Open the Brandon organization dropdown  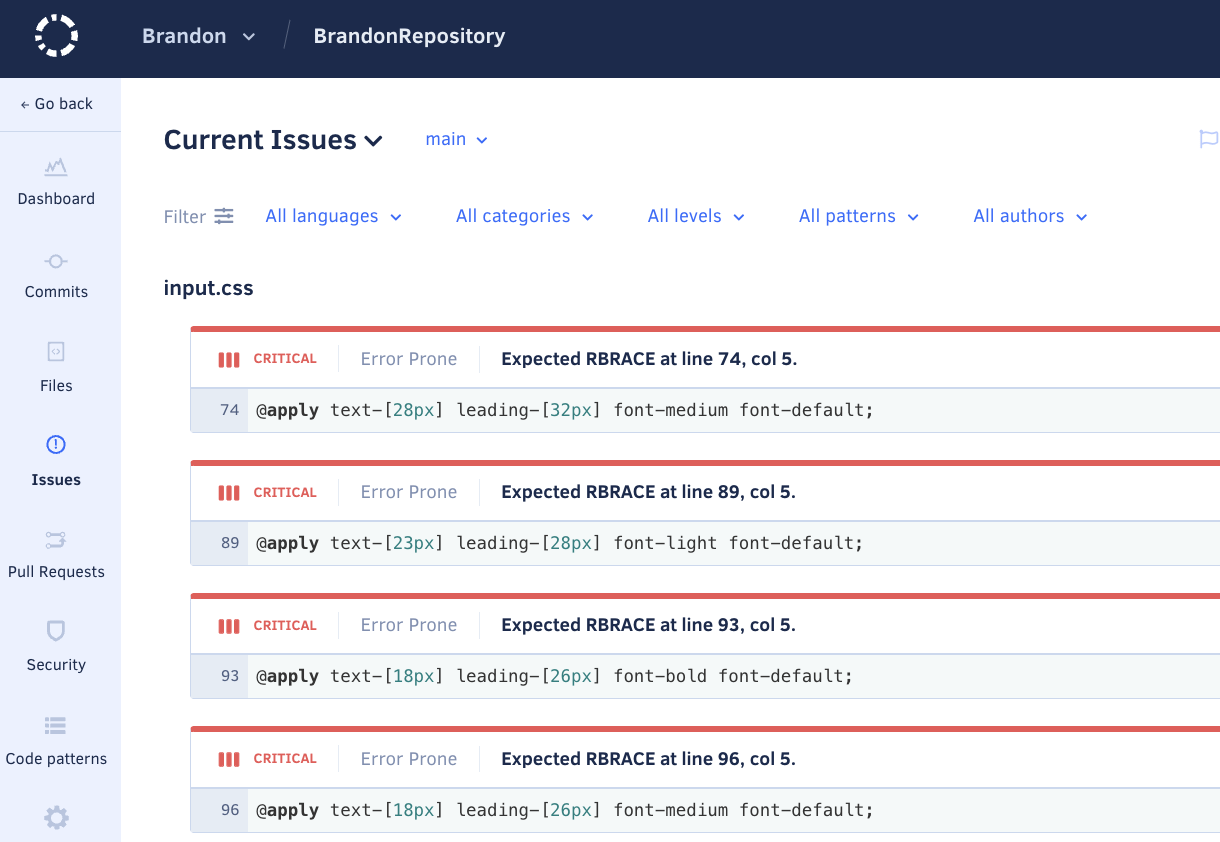point(198,36)
